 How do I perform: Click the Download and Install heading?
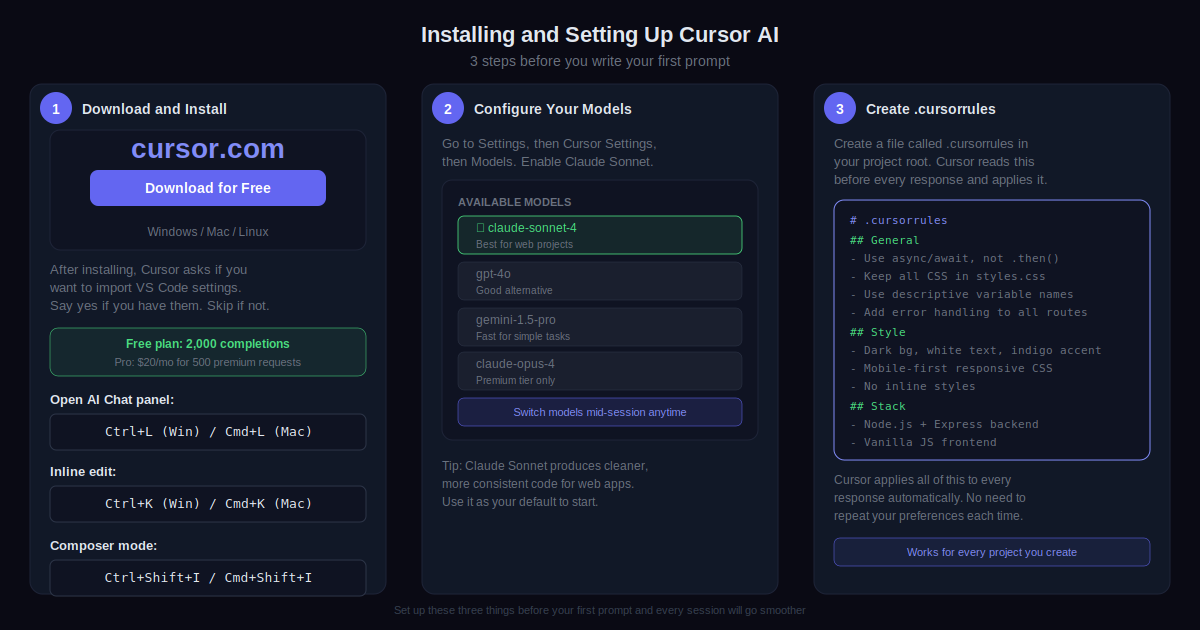154,109
